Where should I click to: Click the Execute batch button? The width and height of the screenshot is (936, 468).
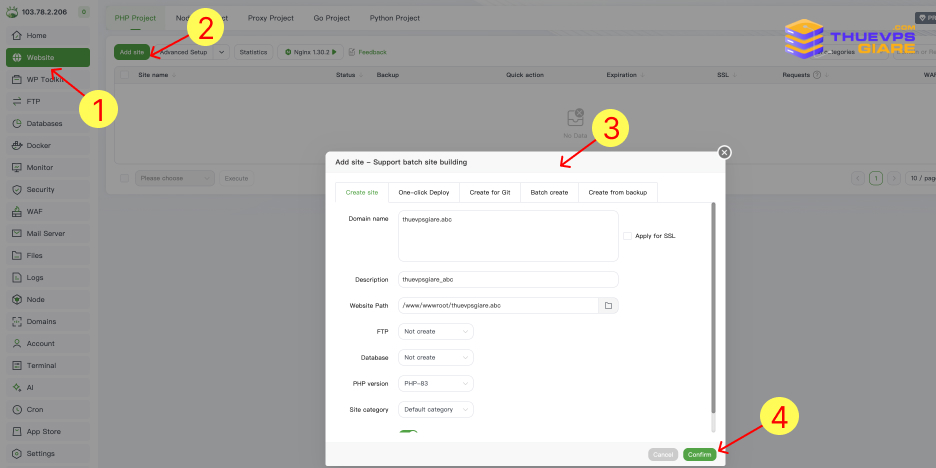click(x=236, y=178)
